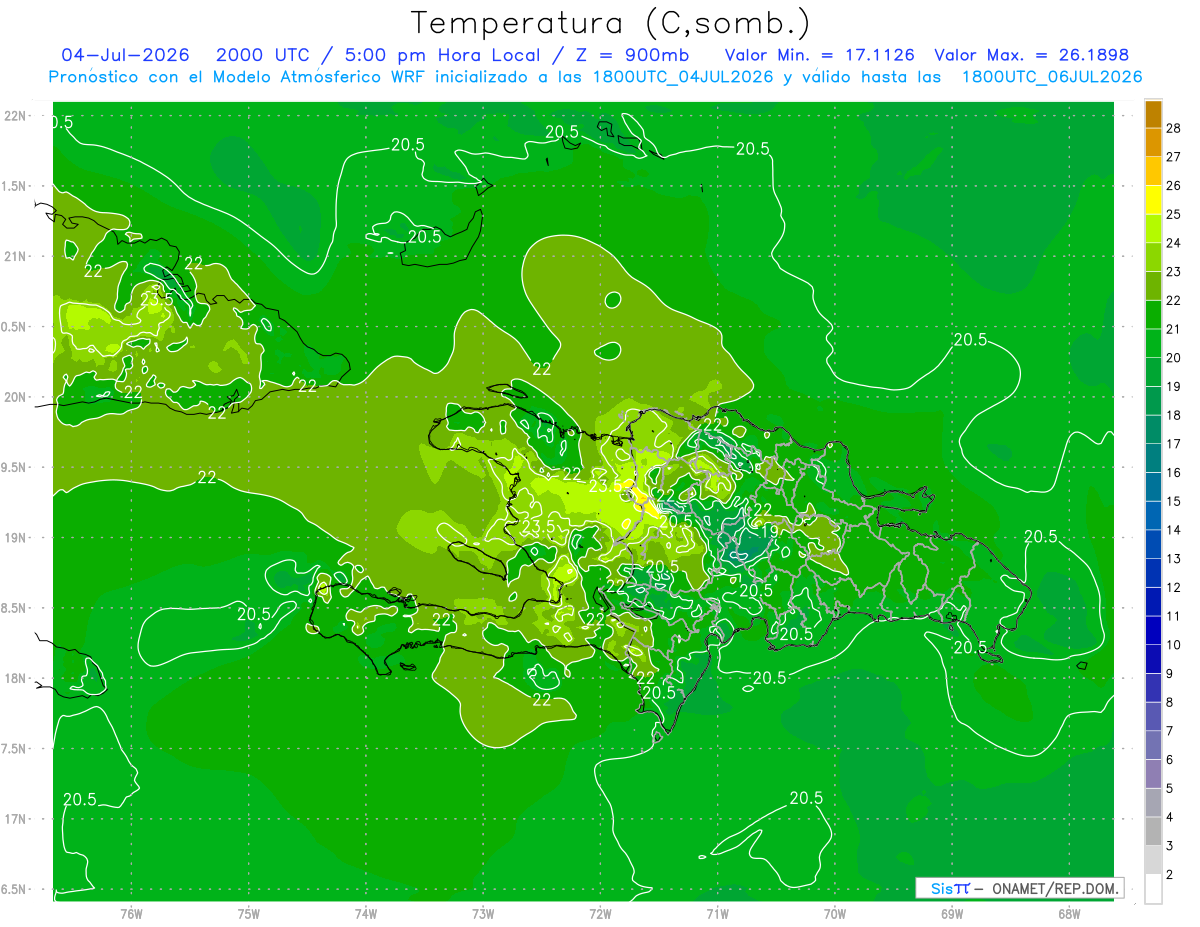The image size is (1200, 927).
Task: Click the legend scale value '28'
Action: [1174, 127]
